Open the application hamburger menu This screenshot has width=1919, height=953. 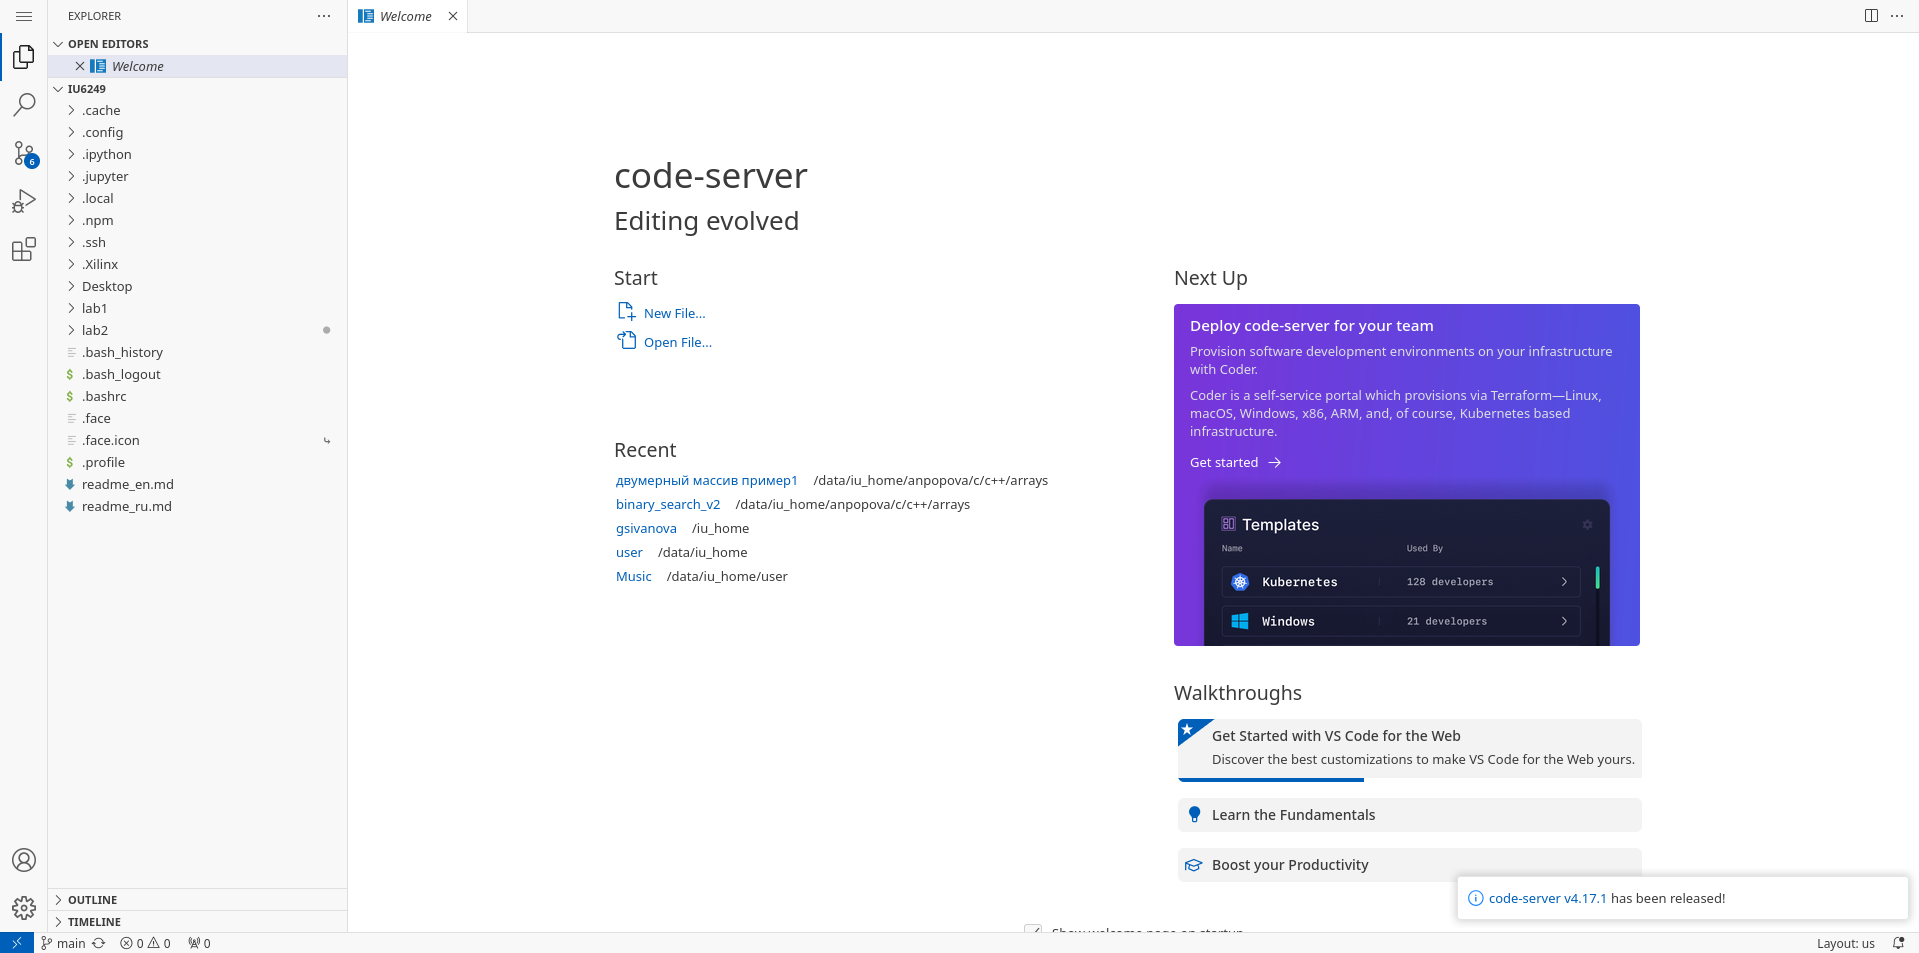tap(24, 16)
